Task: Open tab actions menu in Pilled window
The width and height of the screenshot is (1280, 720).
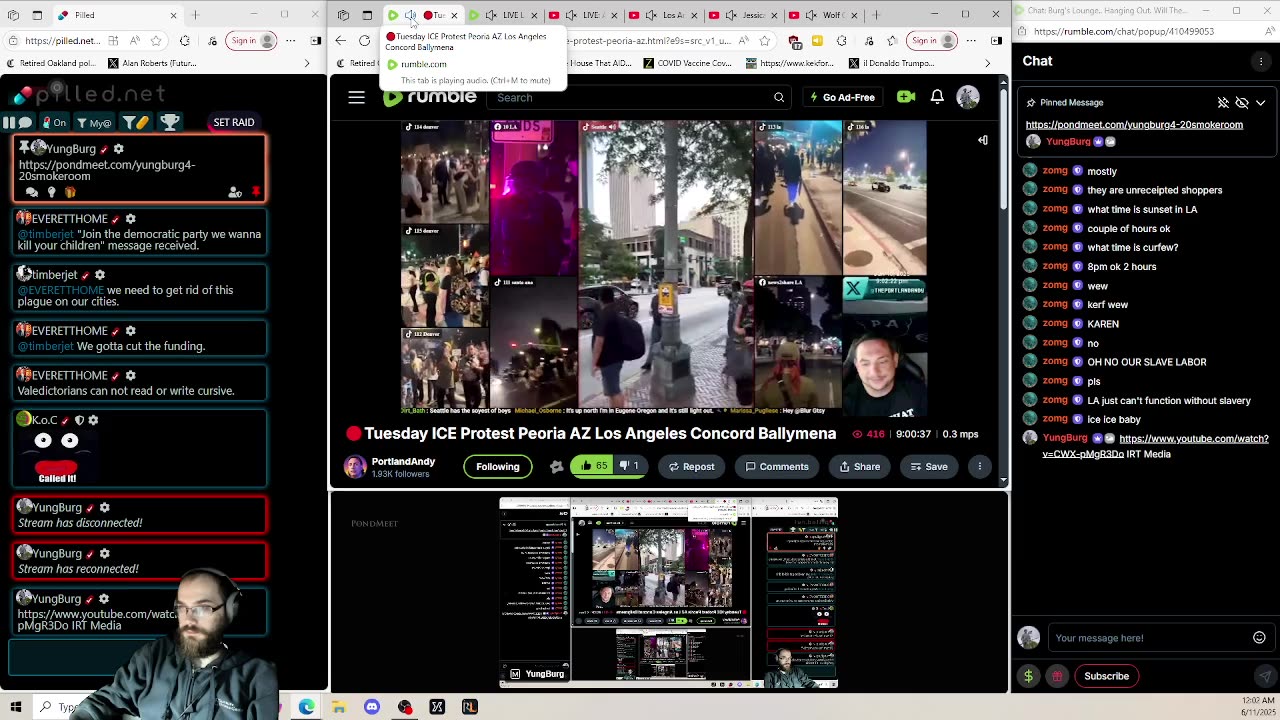Action: 37,15
